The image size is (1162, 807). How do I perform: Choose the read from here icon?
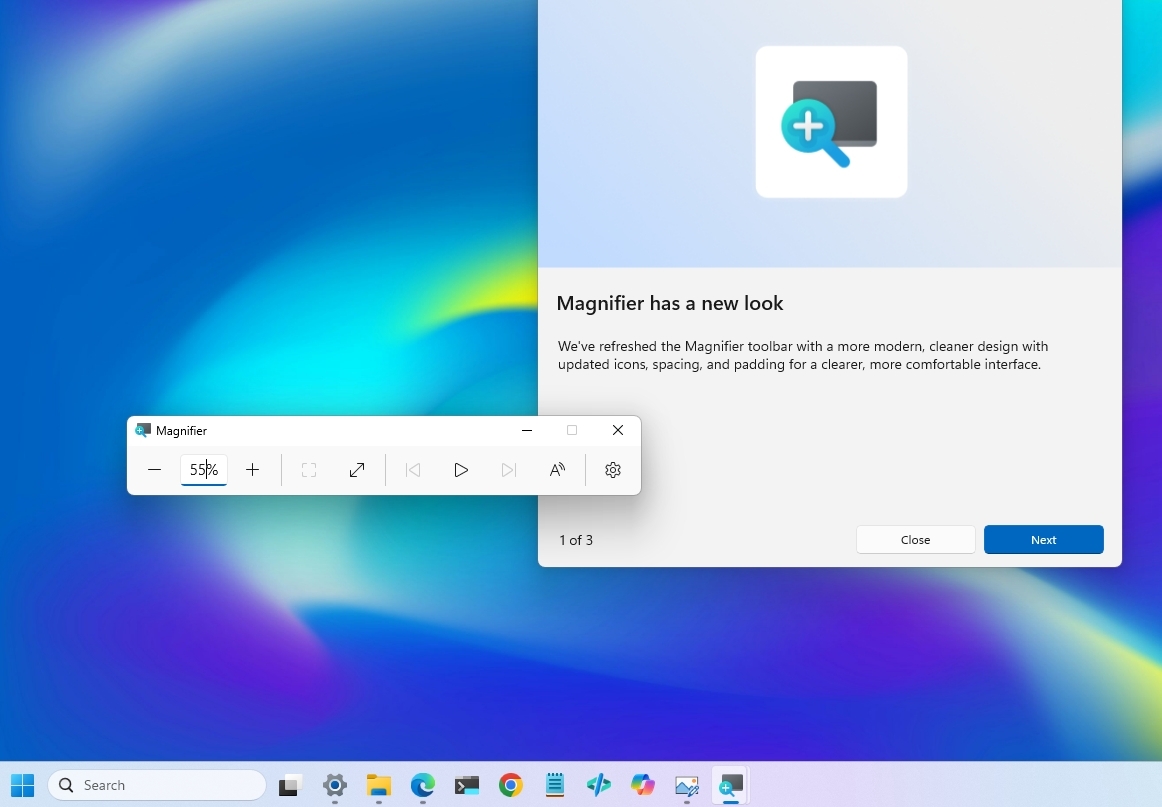click(x=557, y=470)
